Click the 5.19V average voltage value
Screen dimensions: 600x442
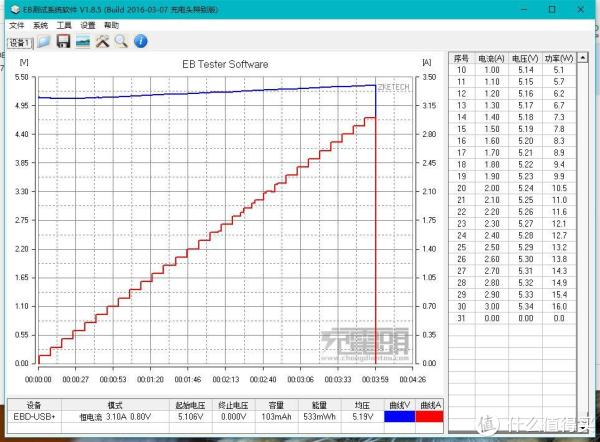pos(362,417)
